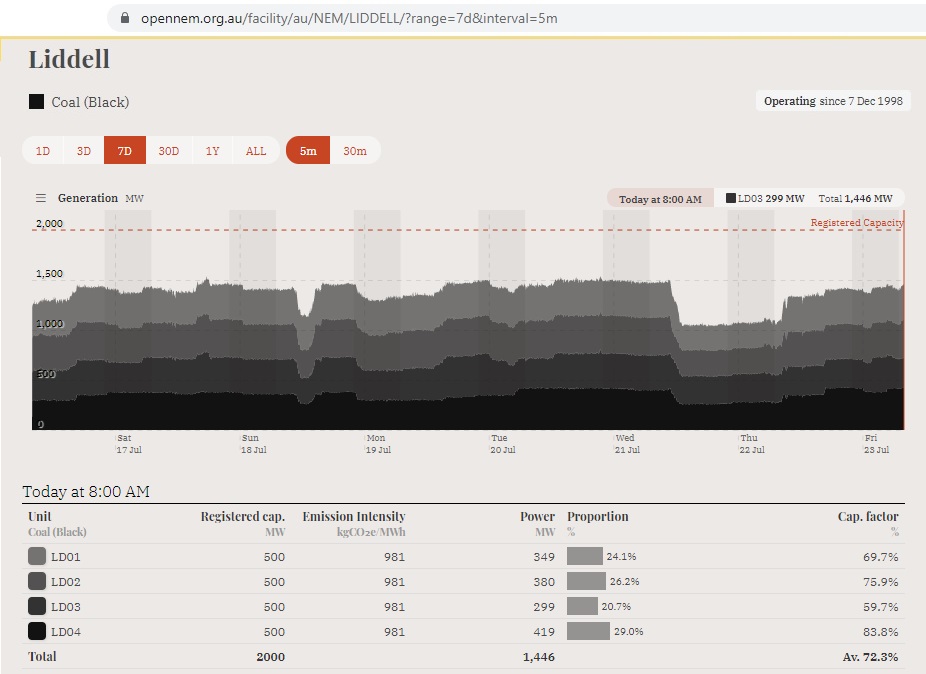Click LD03 299 MW tooltip value
The width and height of the screenshot is (926, 674).
[765, 198]
